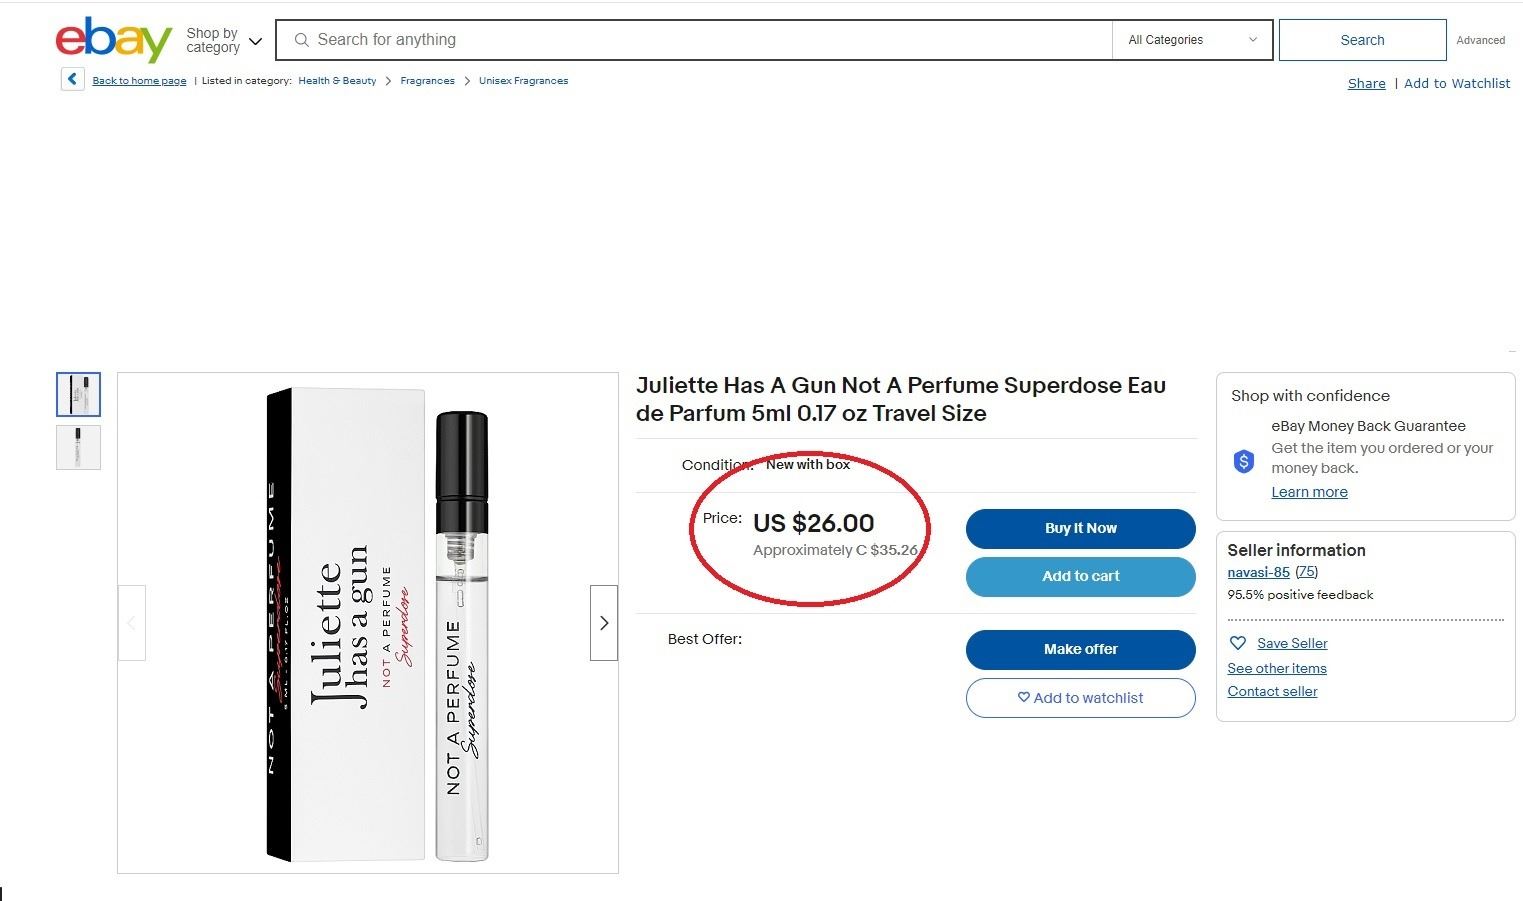
Task: Click Add to cart button
Action: tap(1081, 576)
